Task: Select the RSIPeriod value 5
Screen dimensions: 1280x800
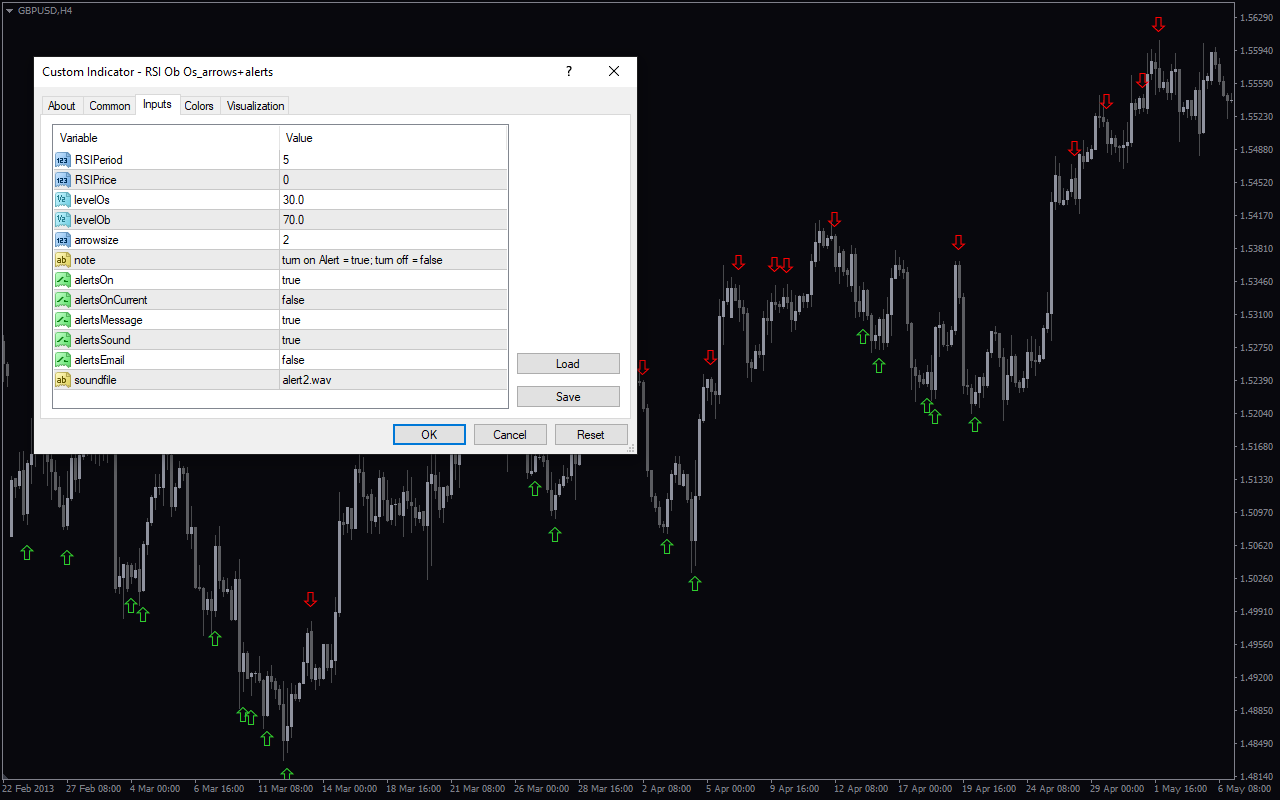Action: 393,160
